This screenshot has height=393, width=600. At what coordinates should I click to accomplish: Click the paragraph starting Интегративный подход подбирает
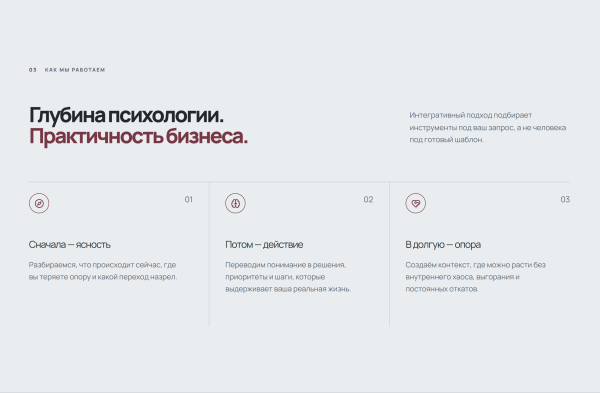coord(488,127)
